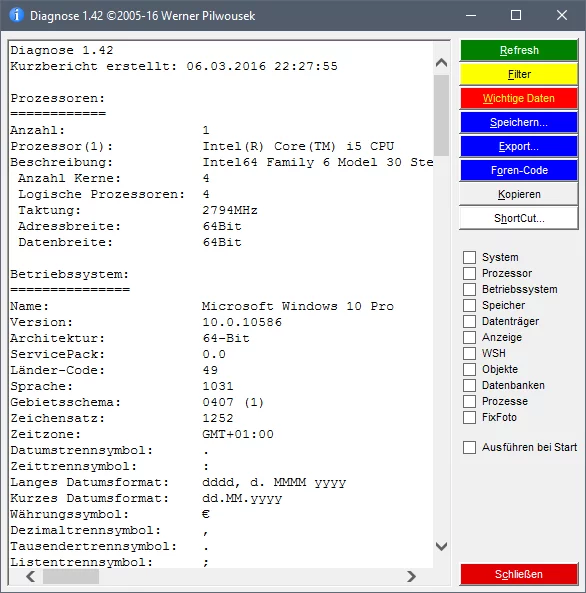This screenshot has height=593, width=586.
Task: Click the blue info icon in title bar
Action: click(16, 15)
